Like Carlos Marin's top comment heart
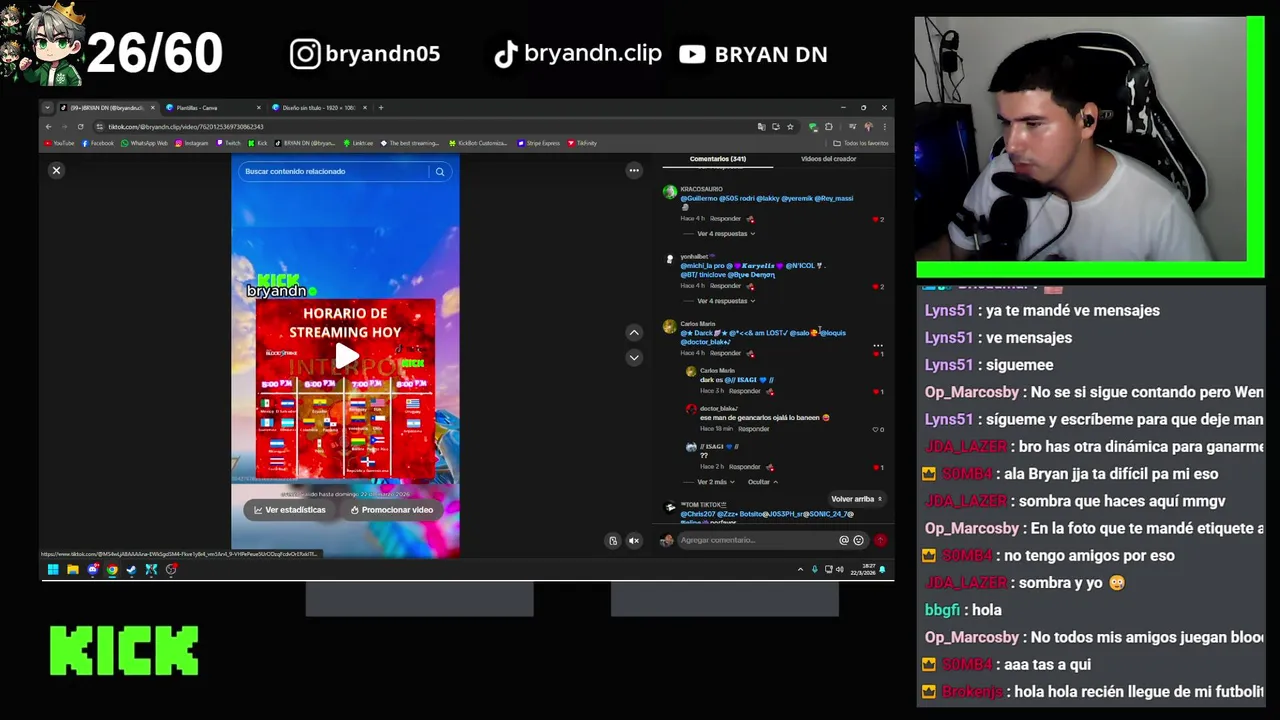1280x720 pixels. coord(877,354)
